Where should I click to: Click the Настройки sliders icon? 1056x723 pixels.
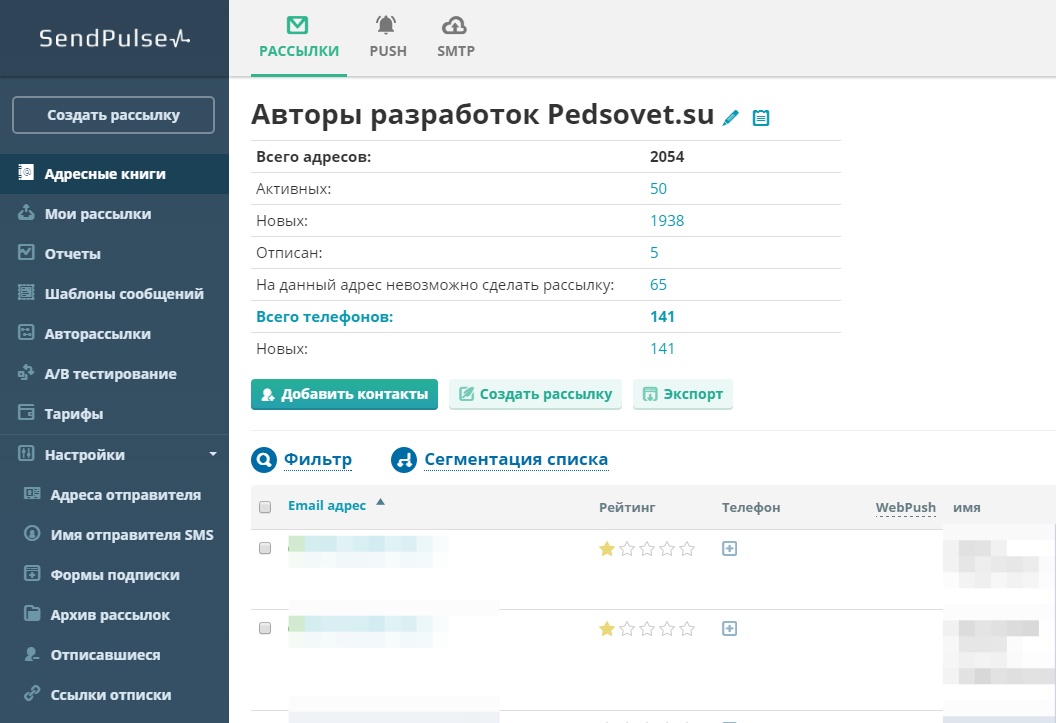26,453
